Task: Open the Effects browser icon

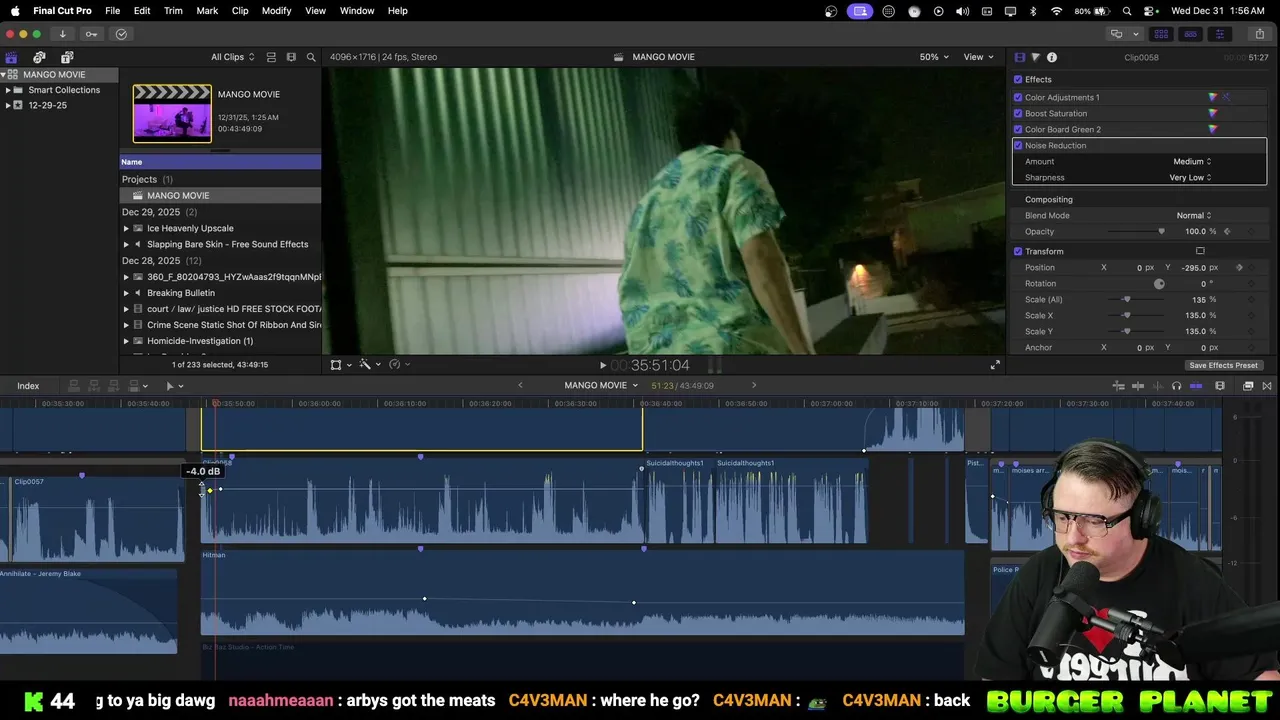Action: click(x=1248, y=386)
